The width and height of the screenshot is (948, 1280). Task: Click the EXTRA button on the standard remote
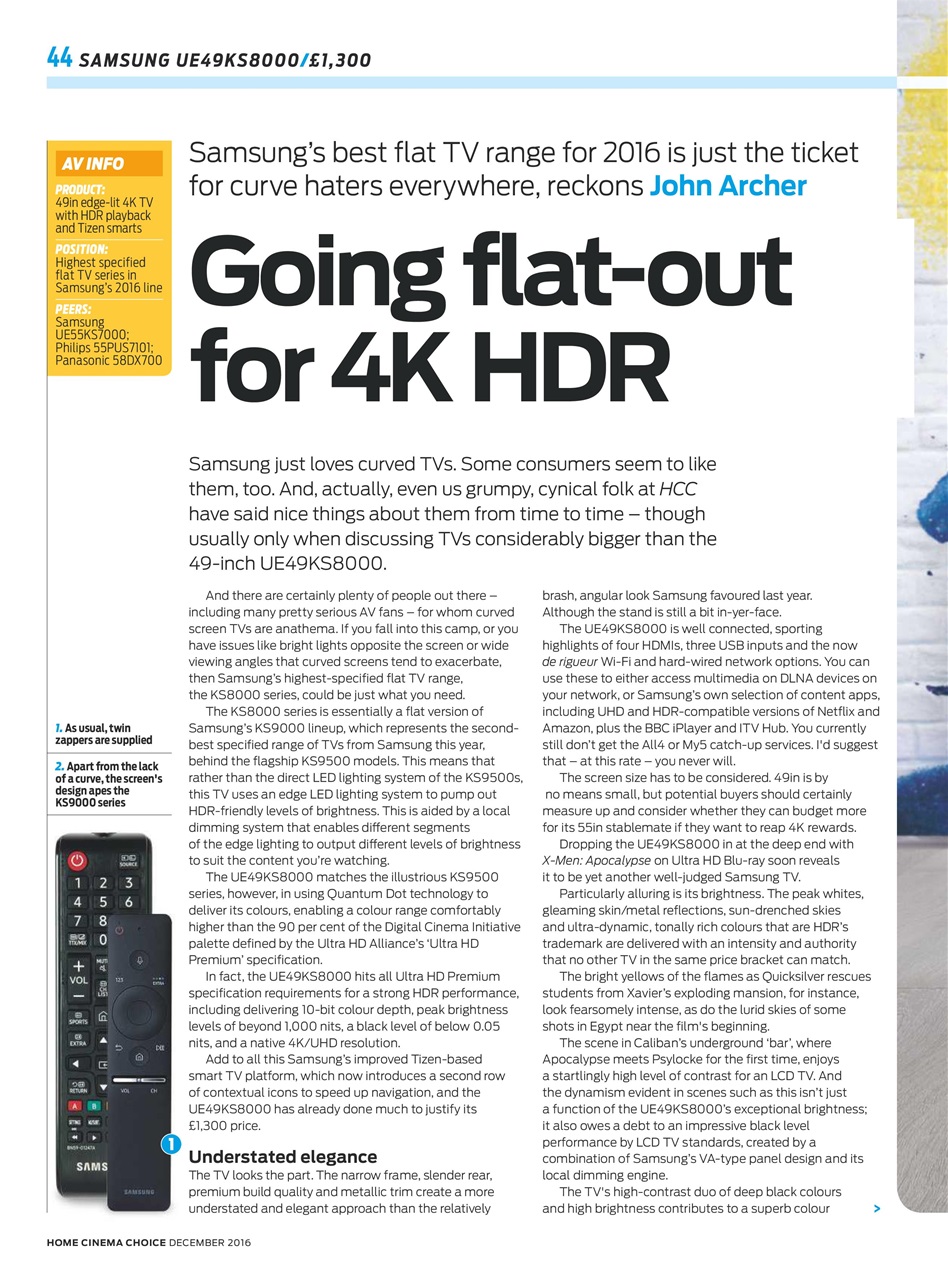78,1041
